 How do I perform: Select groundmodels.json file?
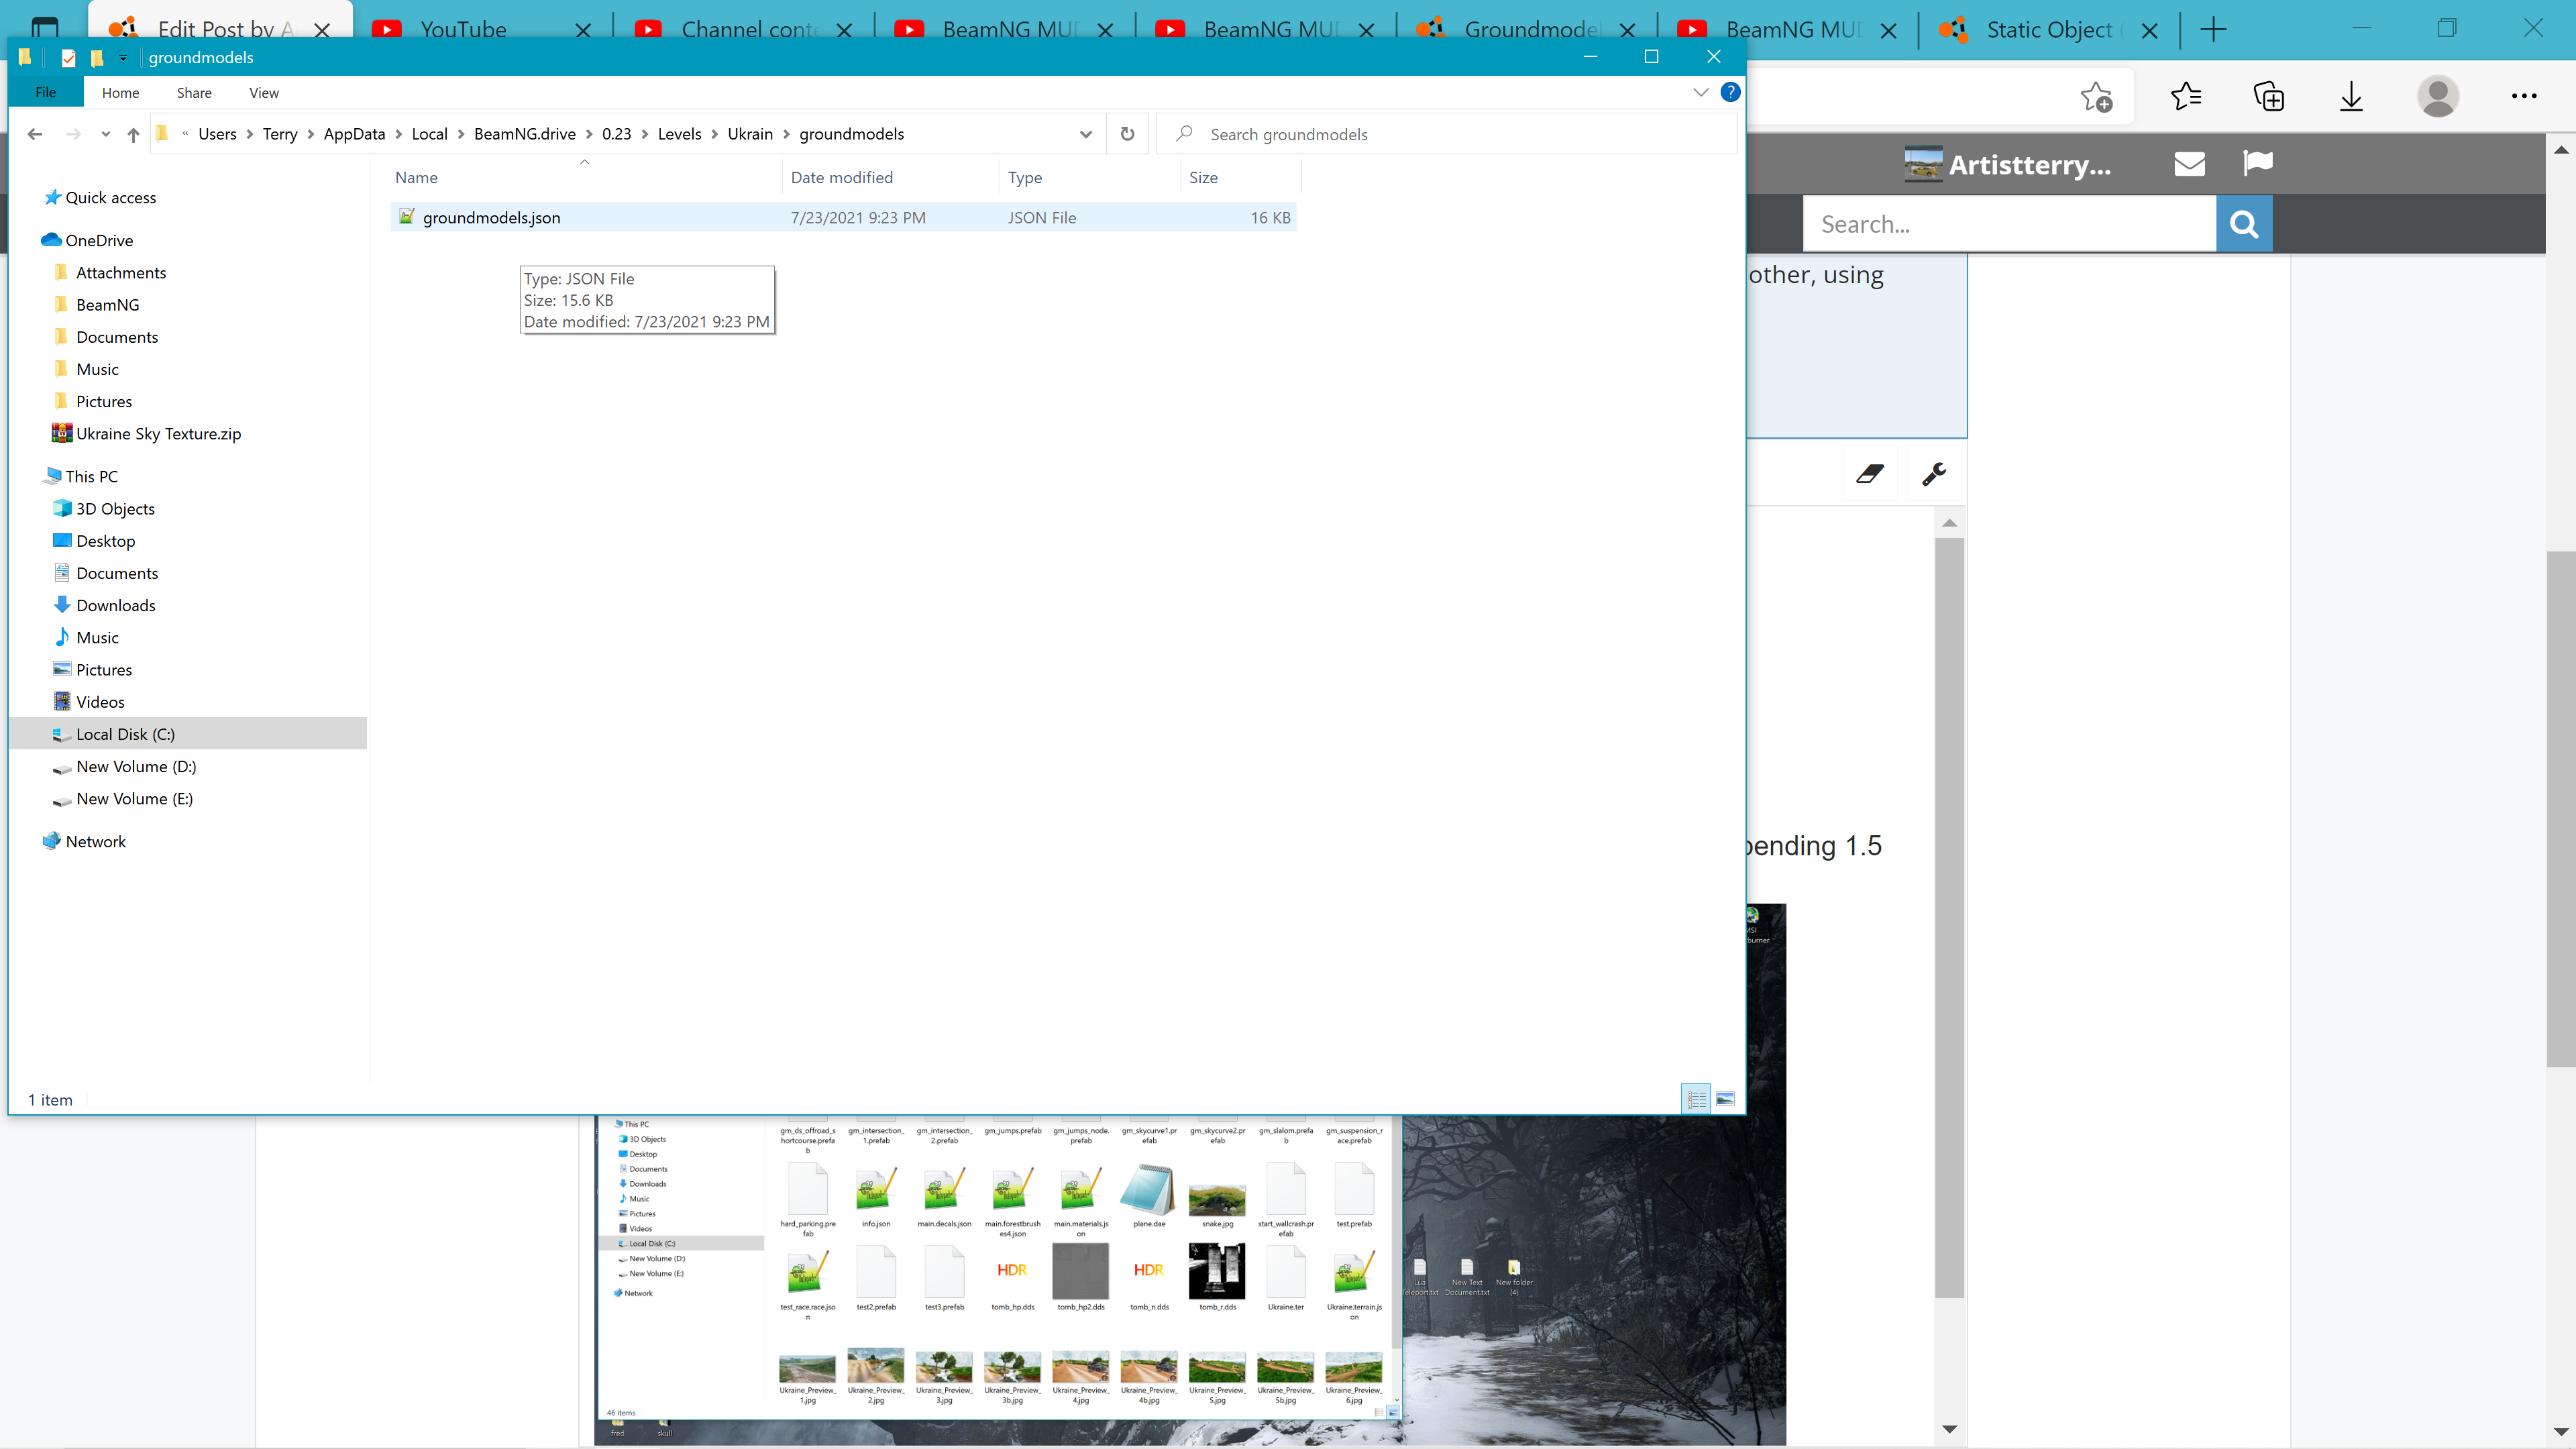(x=491, y=218)
